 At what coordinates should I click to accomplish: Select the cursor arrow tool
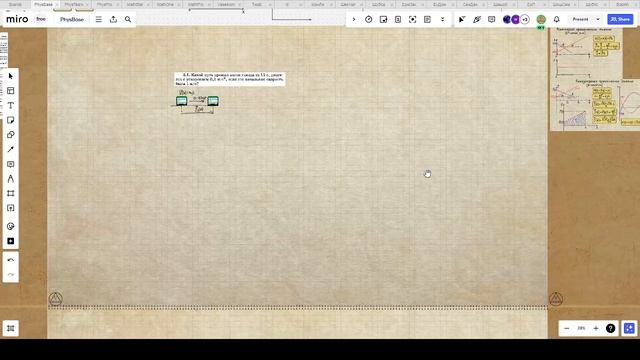click(11, 76)
